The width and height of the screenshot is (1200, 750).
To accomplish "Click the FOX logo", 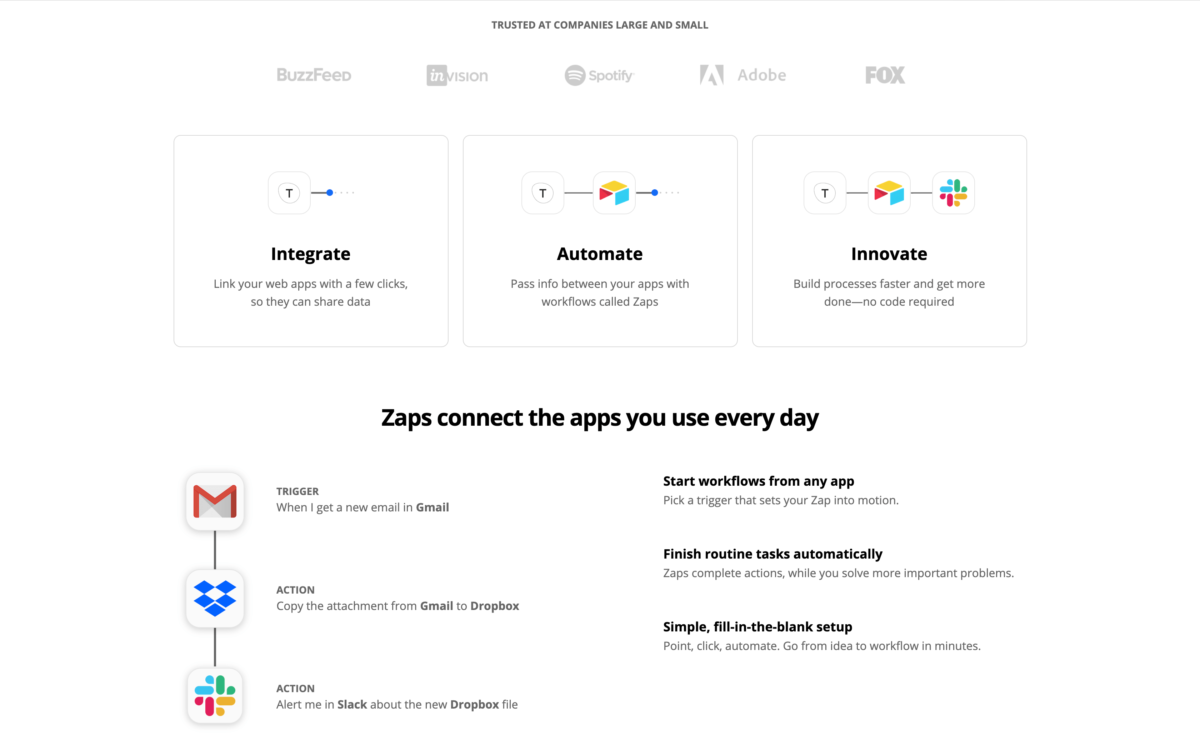I will click(x=885, y=75).
